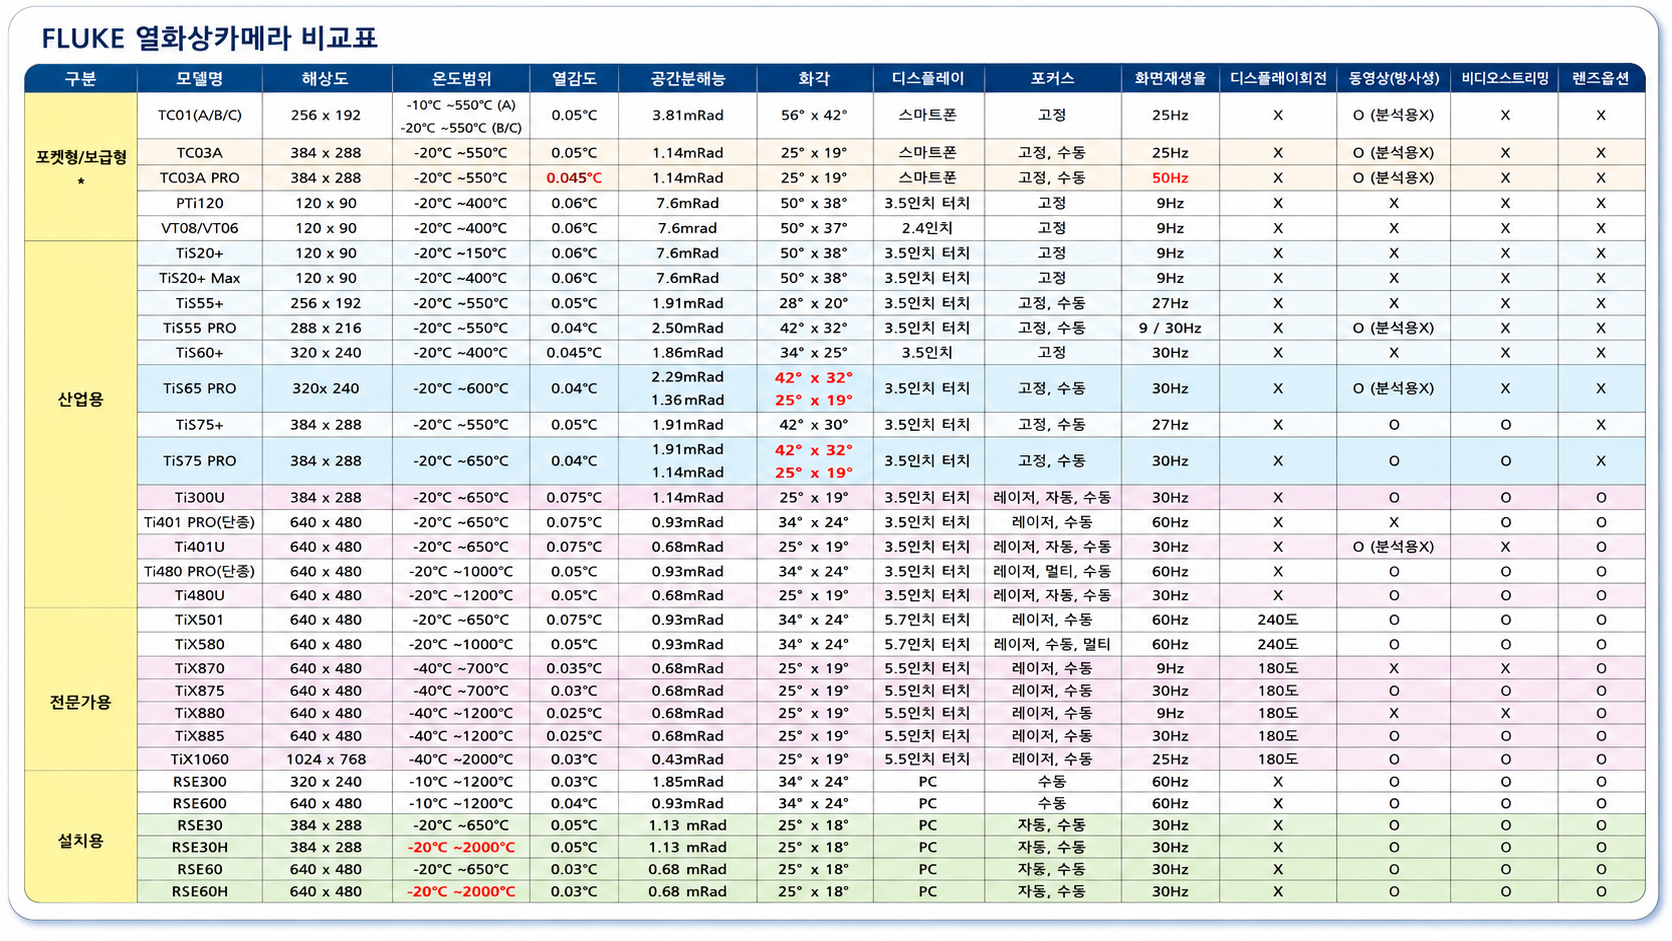Select the TiS65 PRO model cell
Image resolution: width=1672 pixels, height=941 pixels.
pos(199,388)
